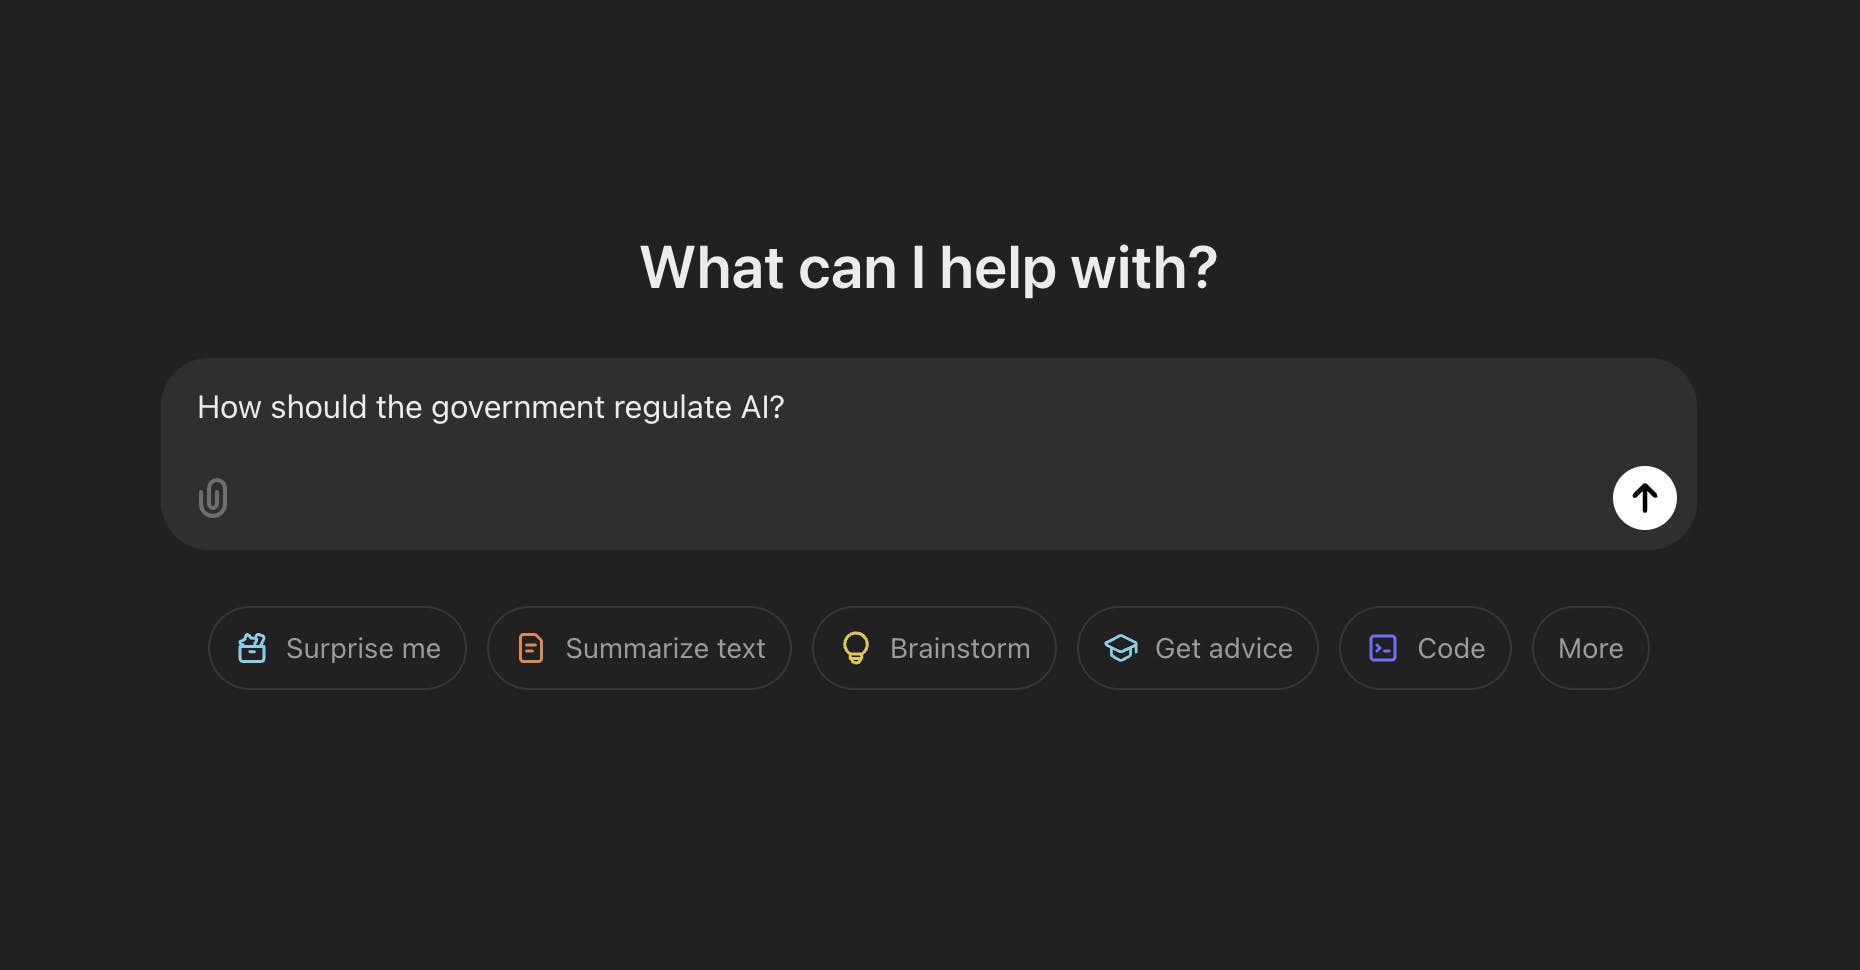This screenshot has width=1860, height=970.
Task: Click the graduation cap icon on Get advice
Action: (1121, 648)
